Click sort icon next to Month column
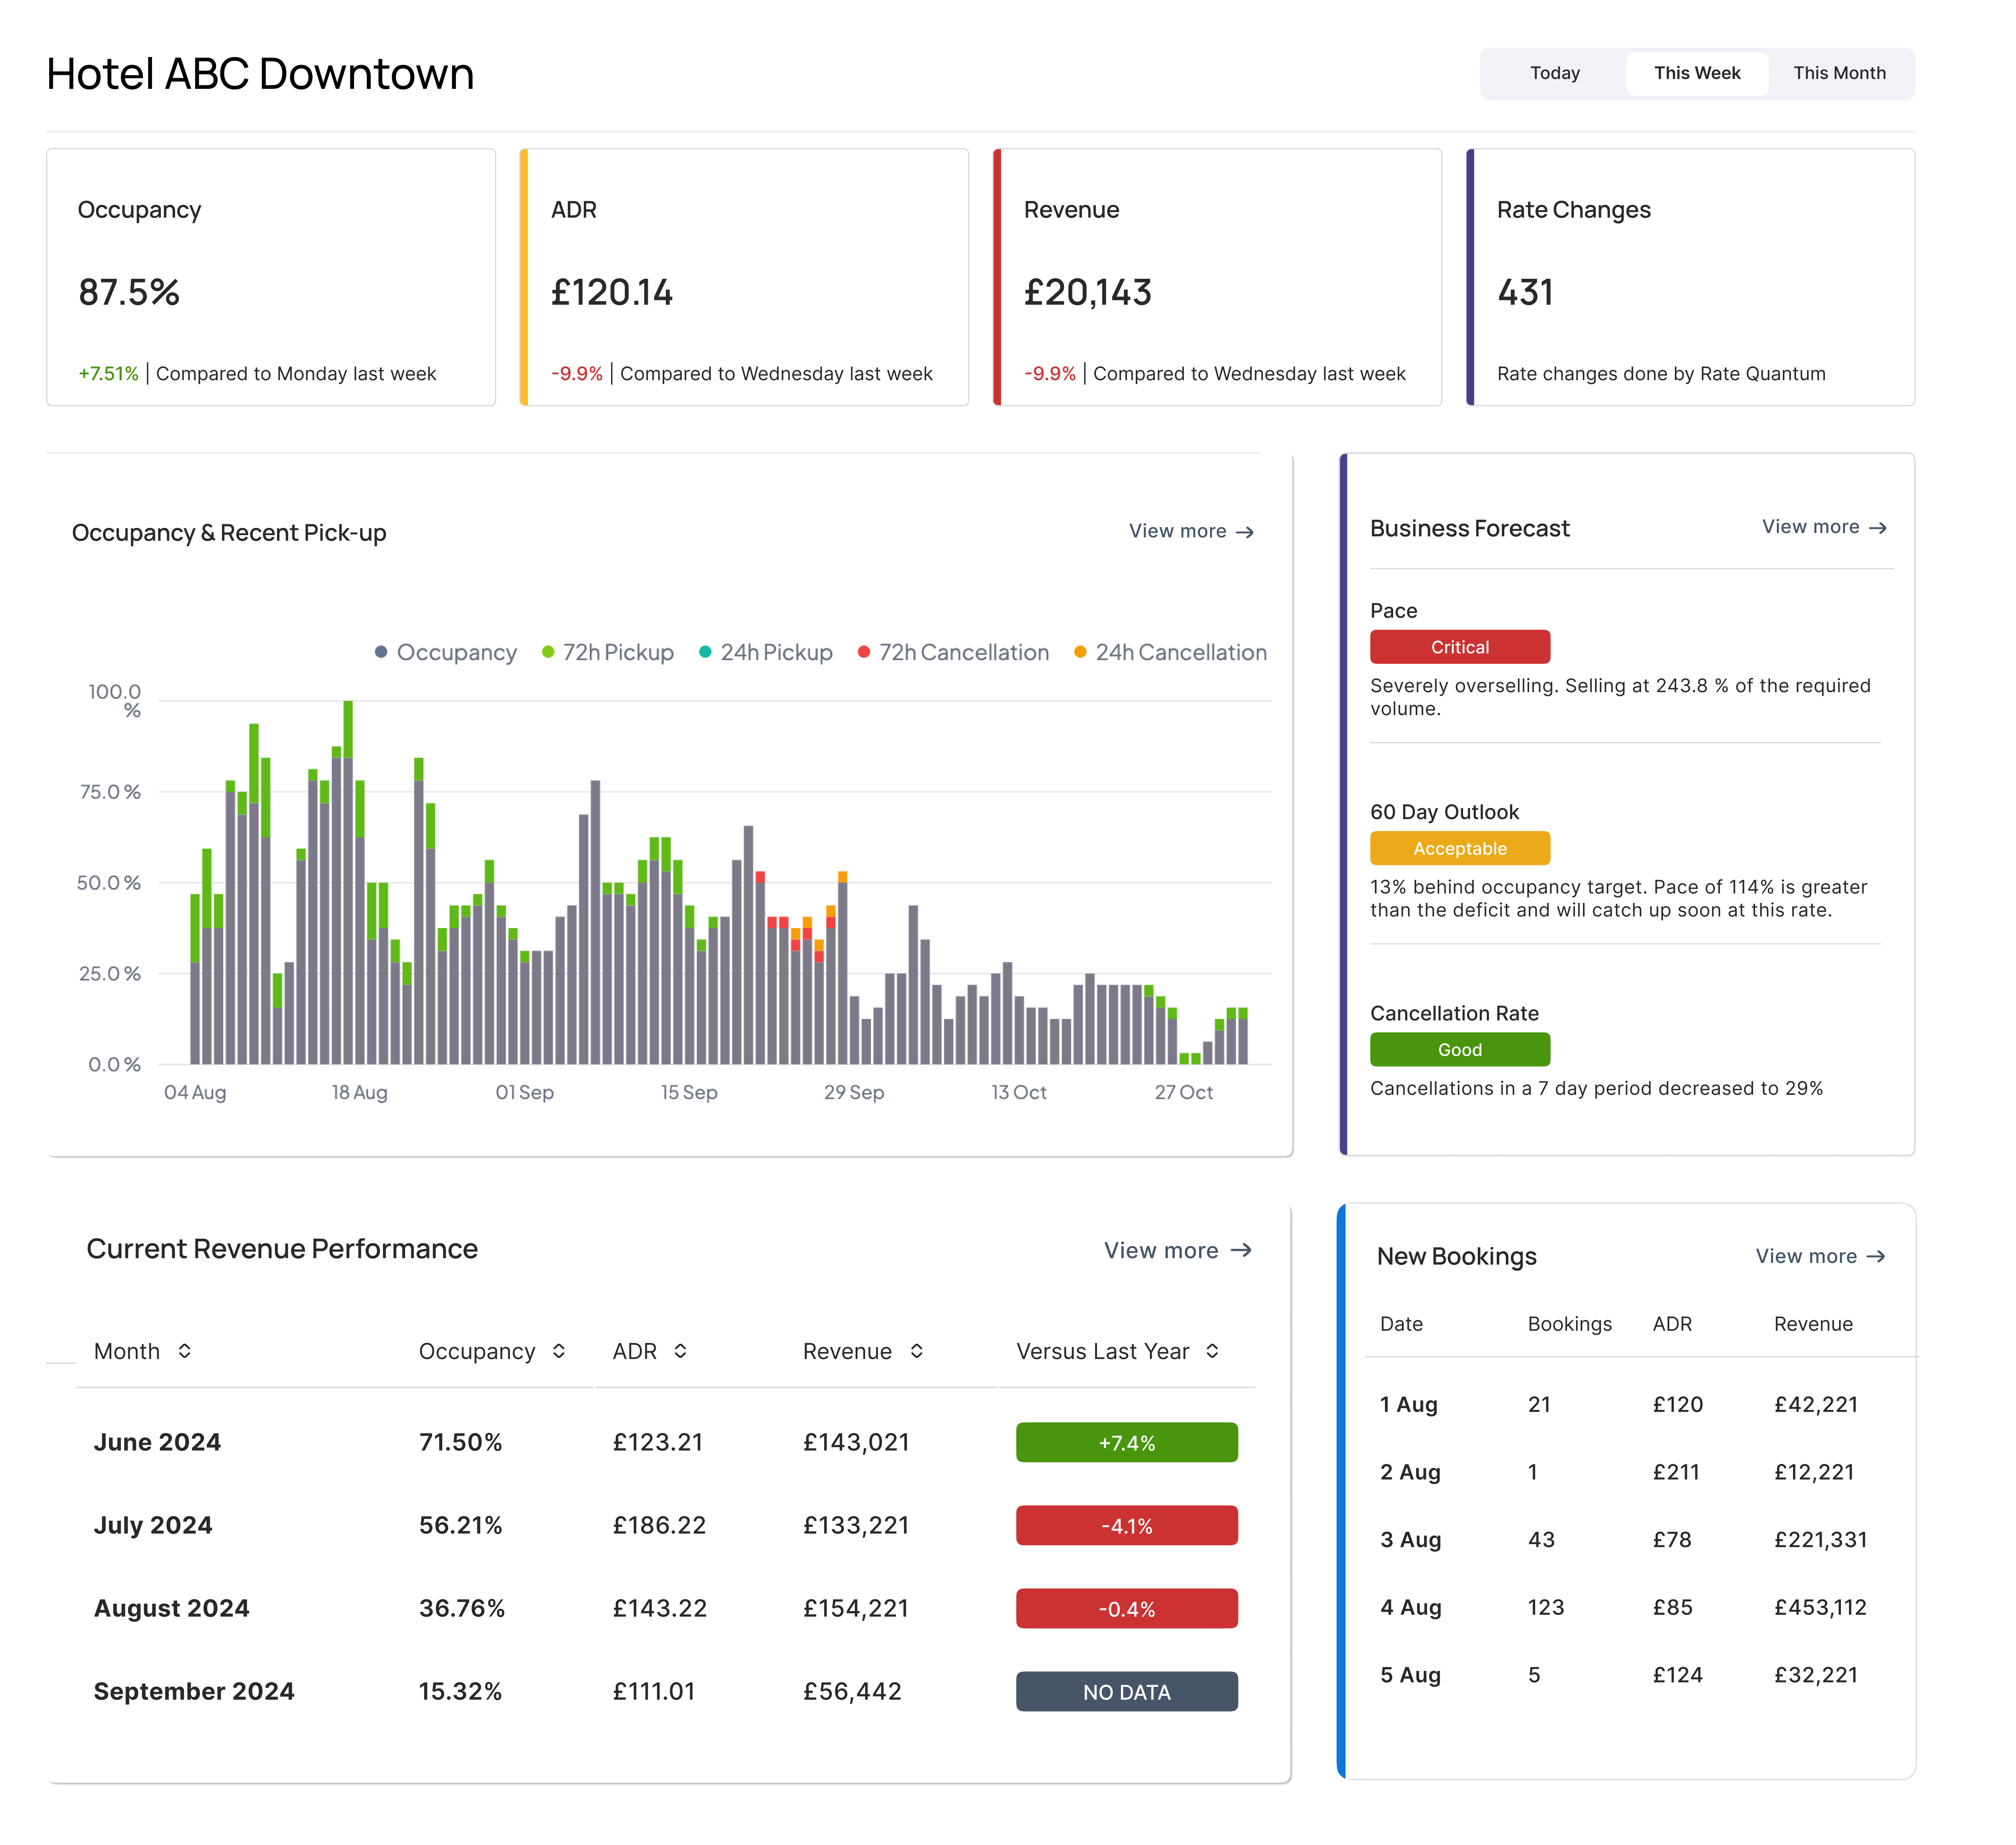The height and width of the screenshot is (1845, 2016). click(x=185, y=1351)
